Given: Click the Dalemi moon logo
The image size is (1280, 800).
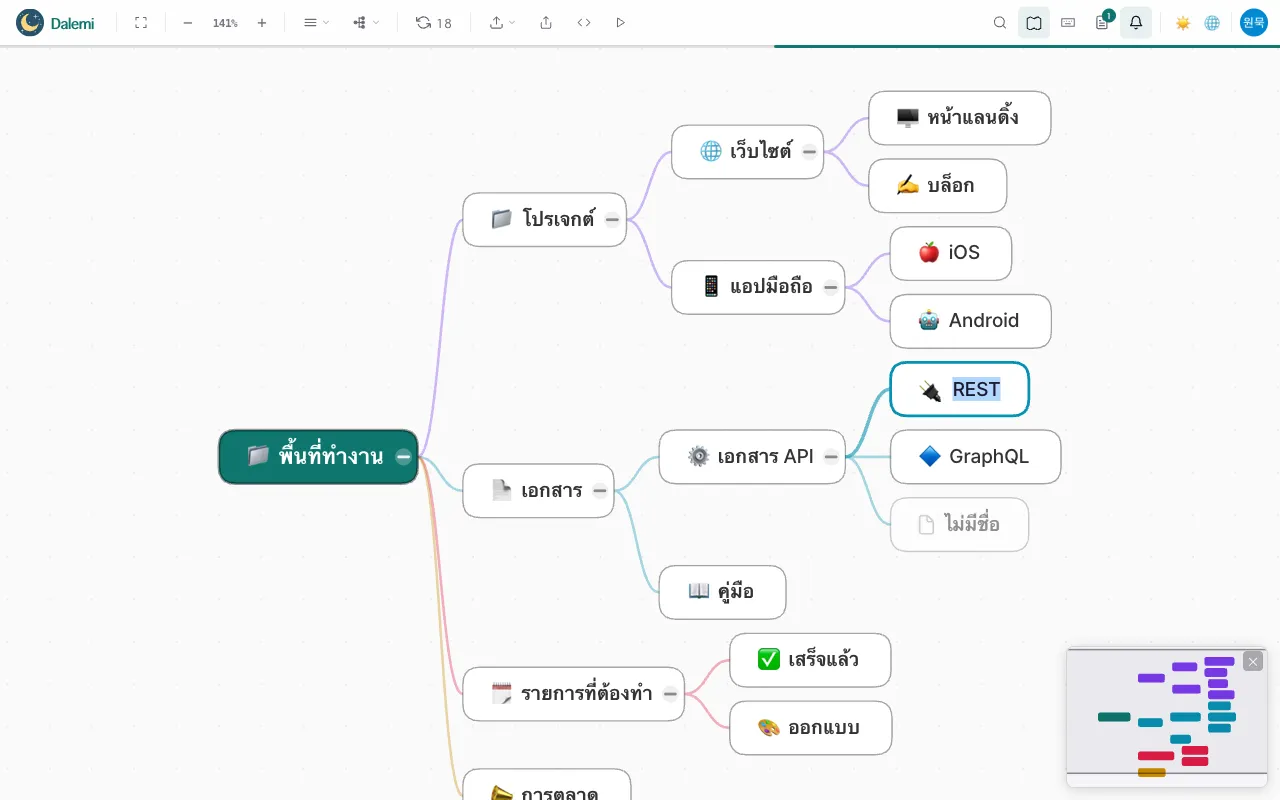Looking at the screenshot, I should point(30,22).
